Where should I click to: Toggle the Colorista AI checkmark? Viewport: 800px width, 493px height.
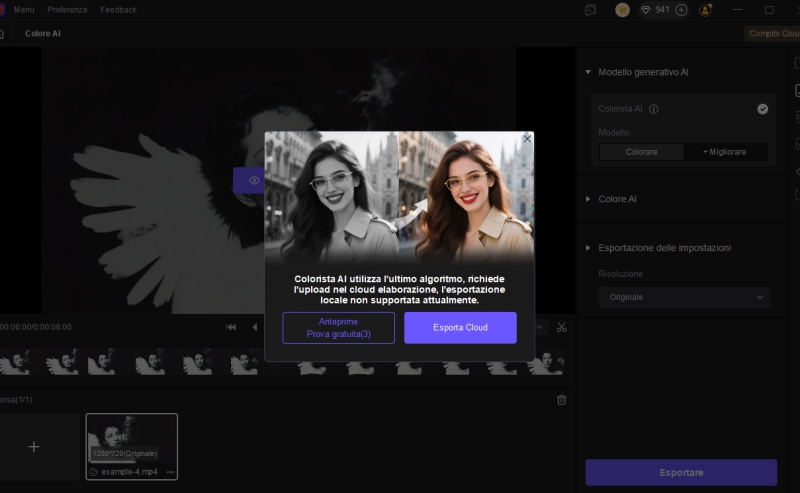coord(763,109)
